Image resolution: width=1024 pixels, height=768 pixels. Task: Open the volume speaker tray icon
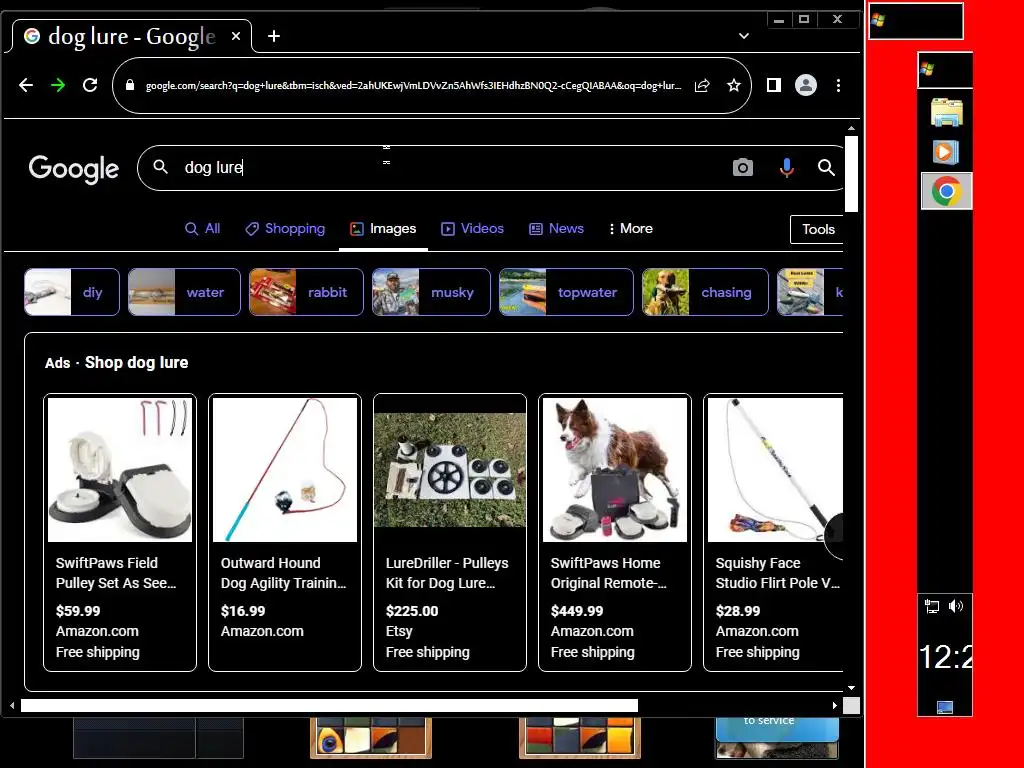tap(955, 606)
